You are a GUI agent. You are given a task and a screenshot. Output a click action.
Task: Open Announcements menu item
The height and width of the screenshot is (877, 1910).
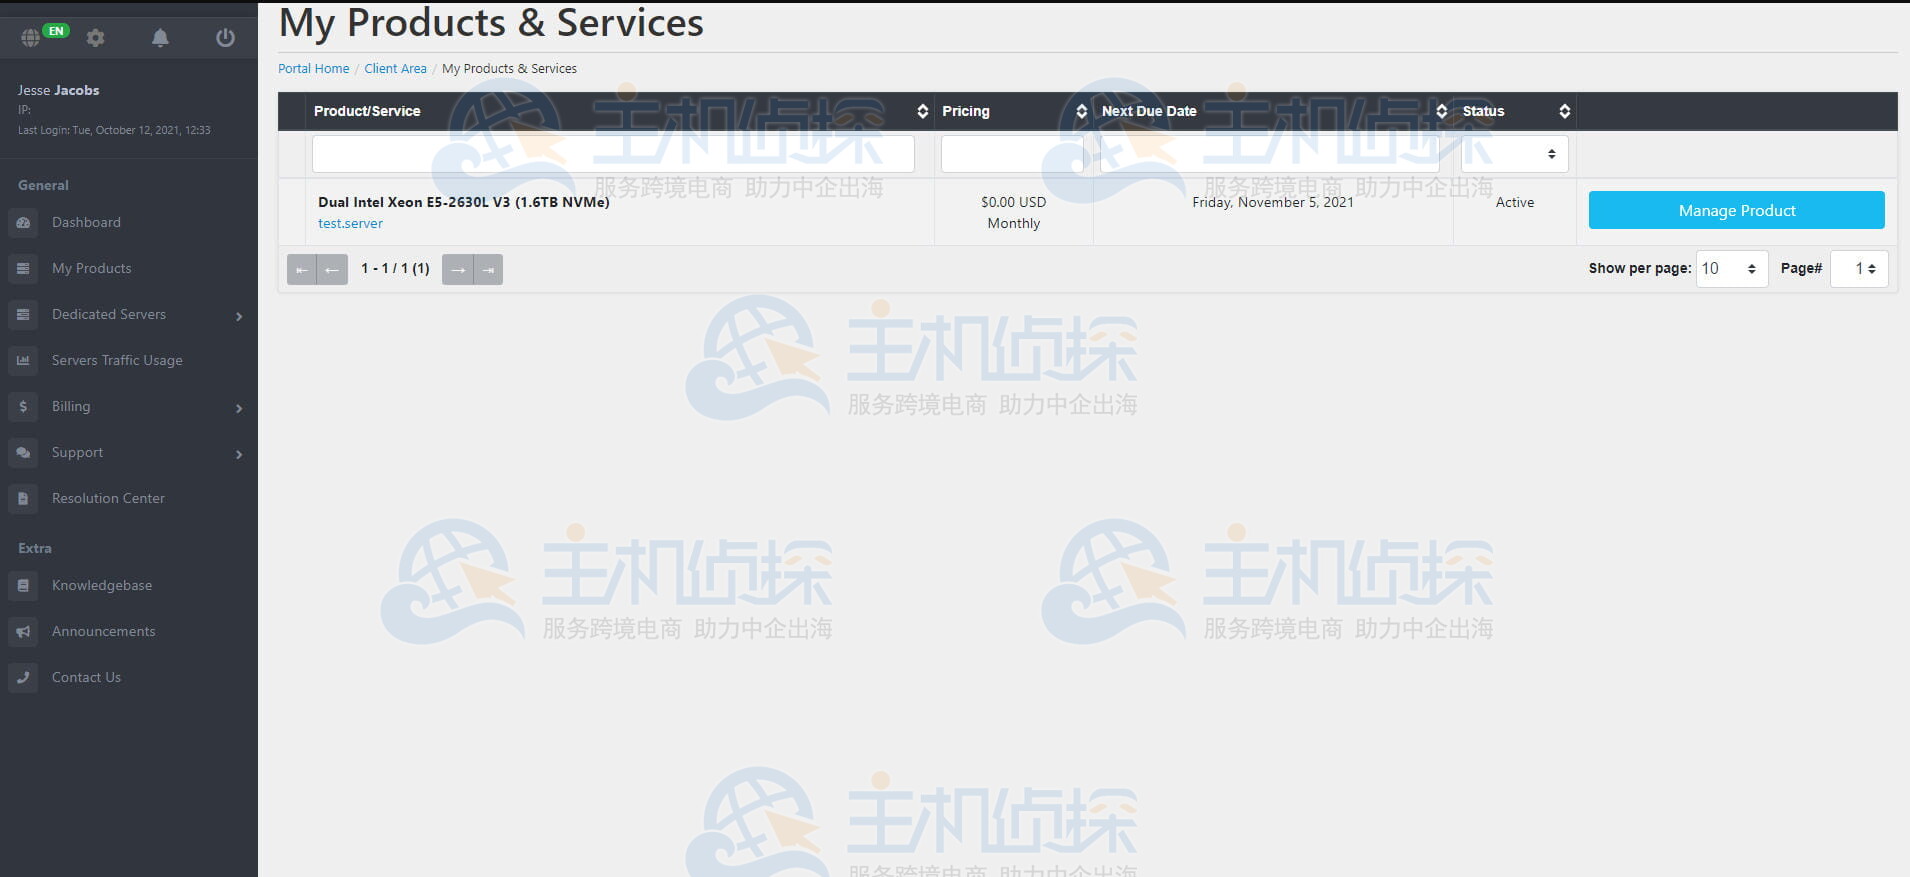click(104, 631)
